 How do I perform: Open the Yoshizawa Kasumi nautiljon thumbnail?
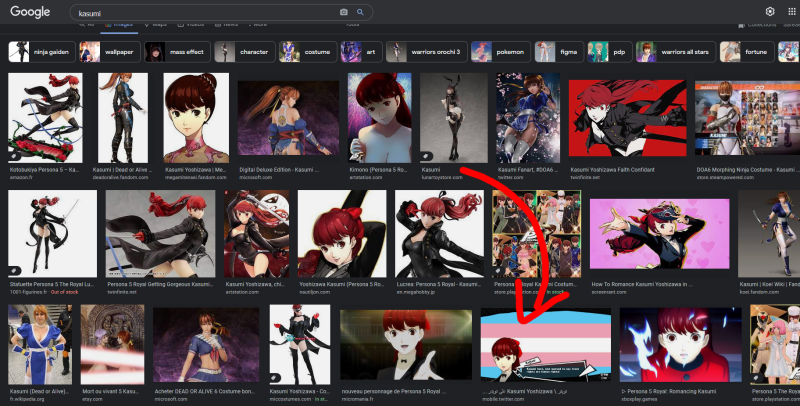point(342,234)
